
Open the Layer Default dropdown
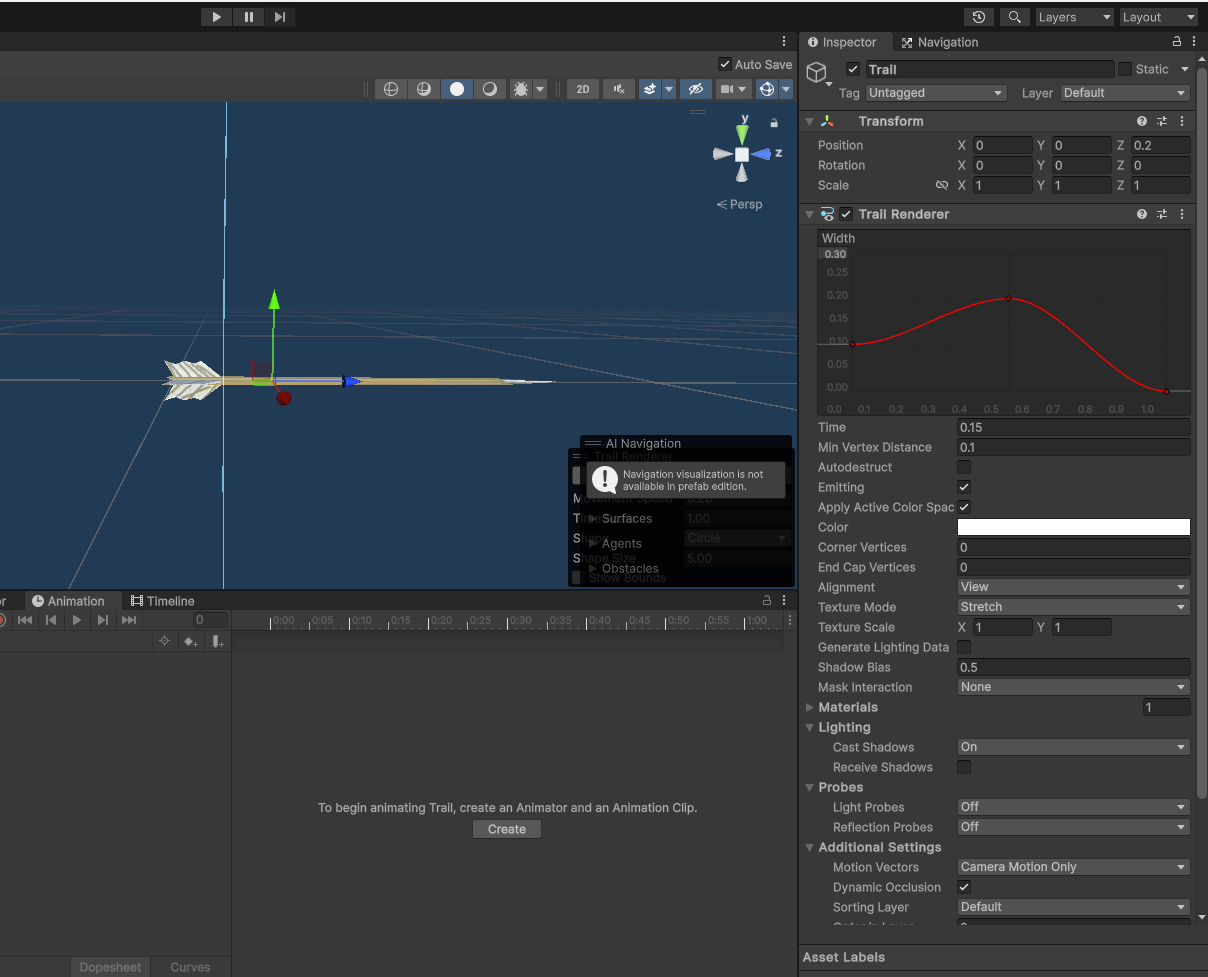pyautogui.click(x=1125, y=93)
